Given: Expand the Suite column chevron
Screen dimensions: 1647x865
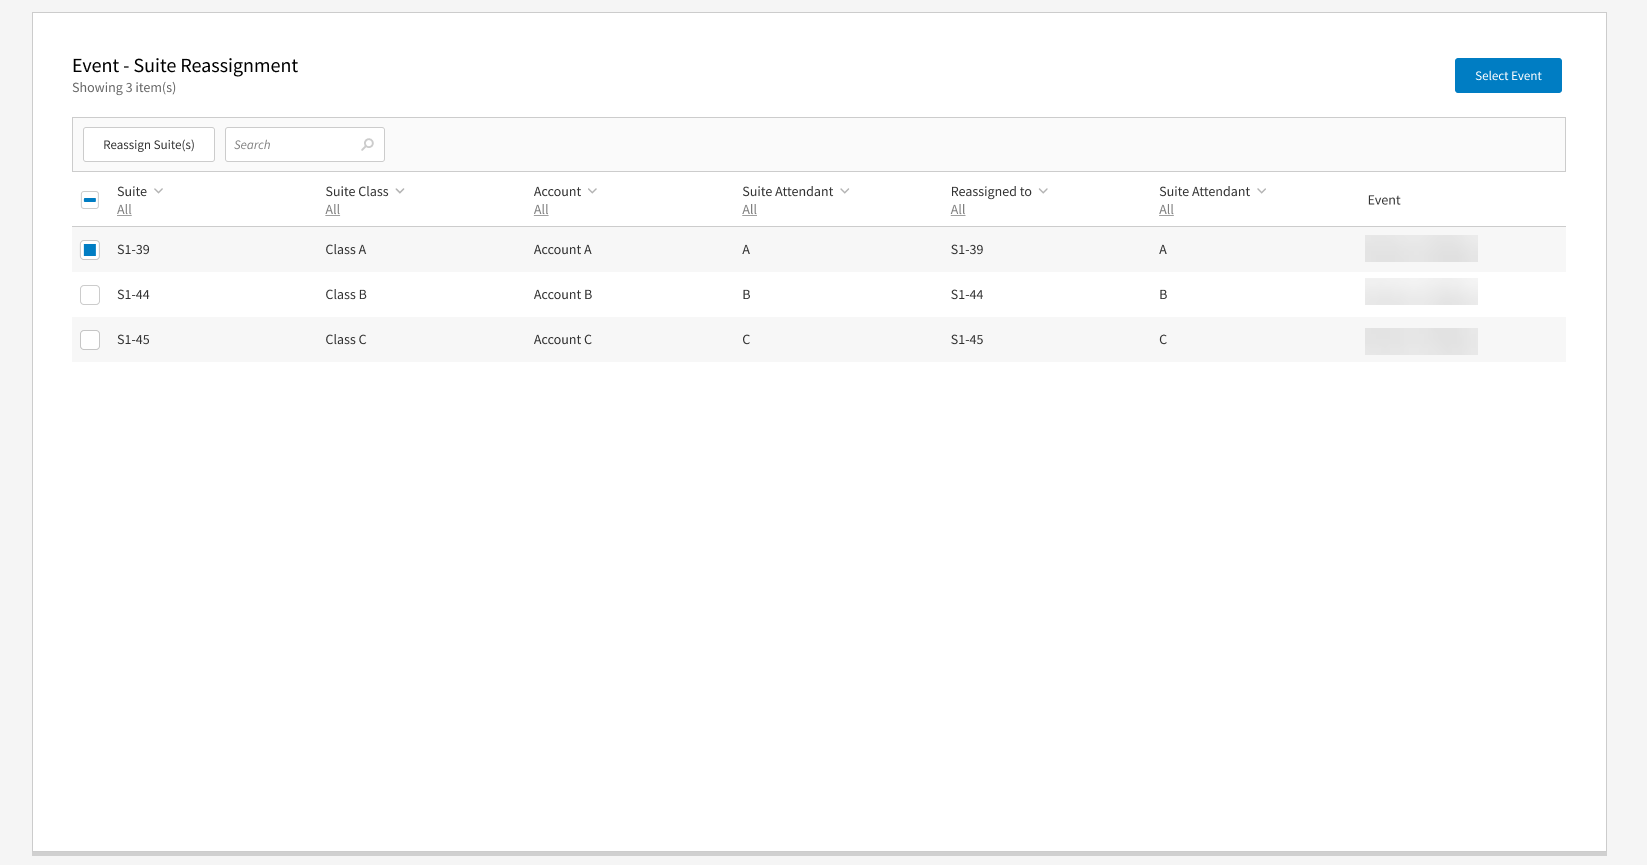Looking at the screenshot, I should (x=159, y=191).
